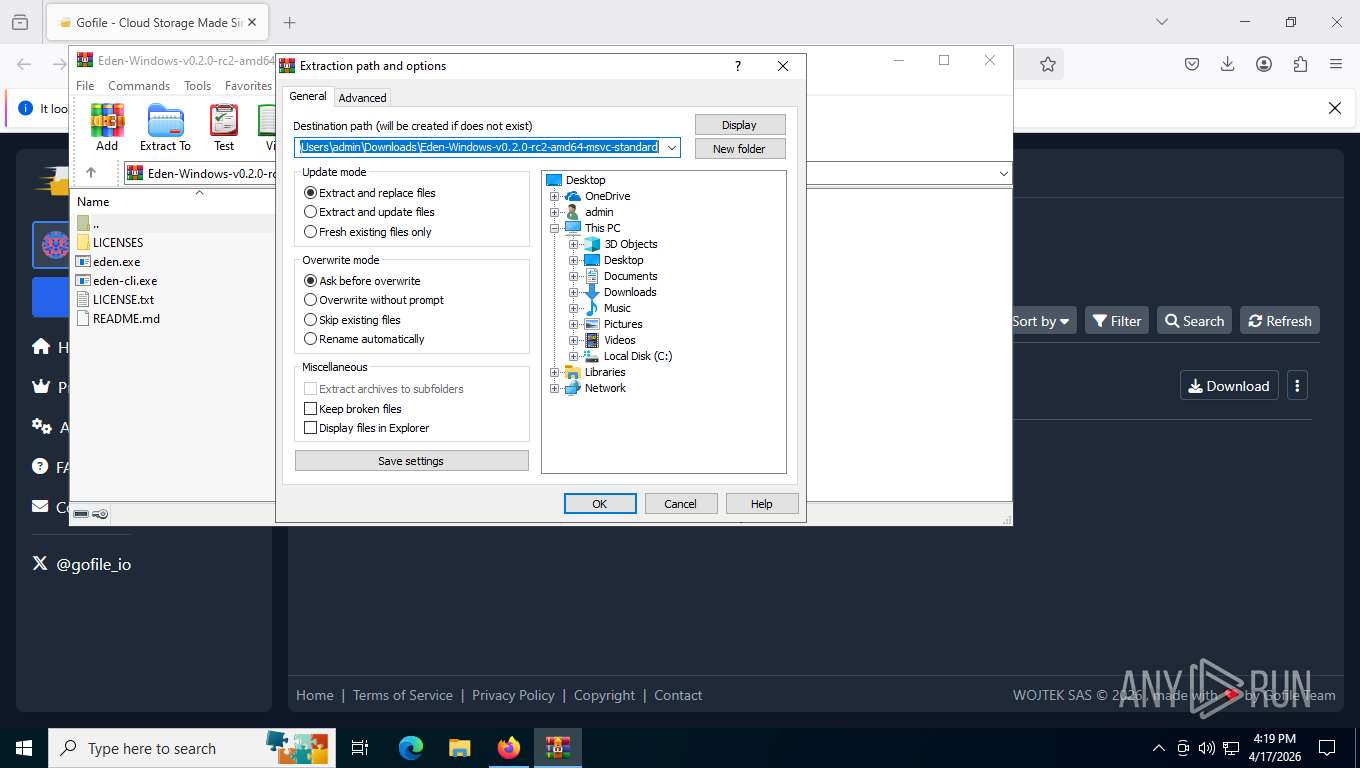Dismiss the notification bar with X
The width and height of the screenshot is (1360, 768).
click(1334, 108)
